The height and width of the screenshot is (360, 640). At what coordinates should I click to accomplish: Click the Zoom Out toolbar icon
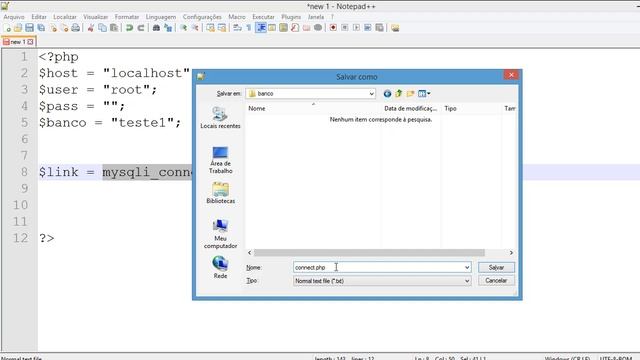coord(195,28)
